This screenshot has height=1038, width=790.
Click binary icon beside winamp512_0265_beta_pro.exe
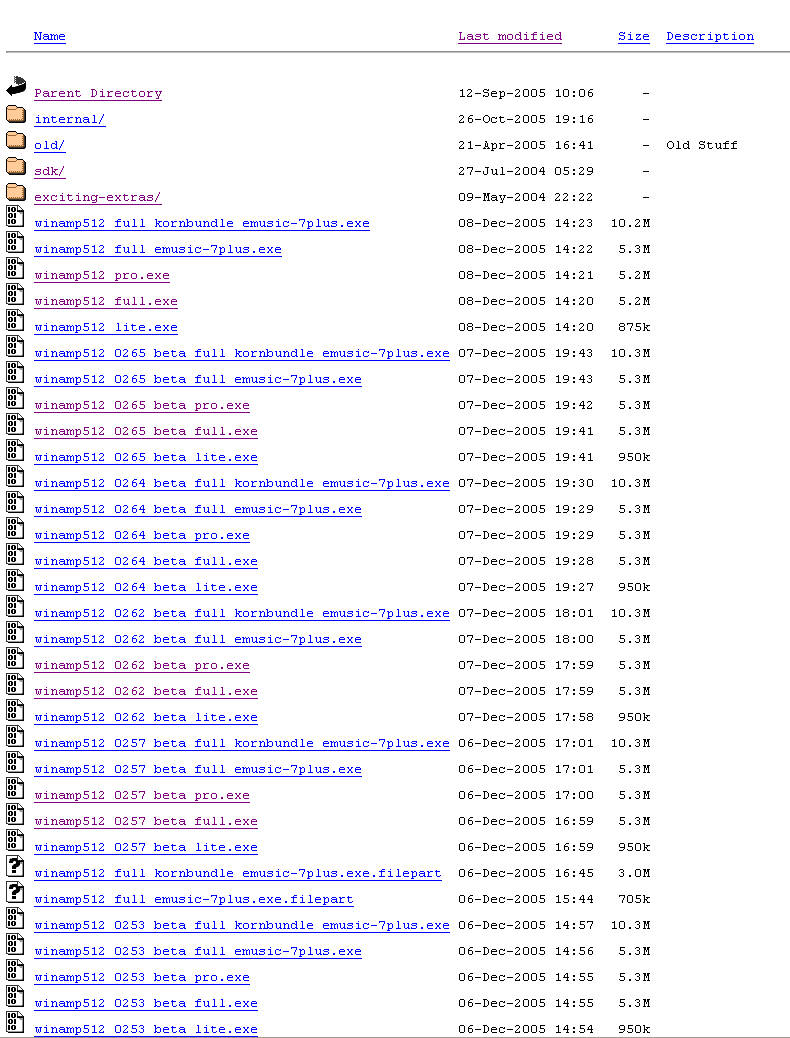pyautogui.click(x=15, y=399)
